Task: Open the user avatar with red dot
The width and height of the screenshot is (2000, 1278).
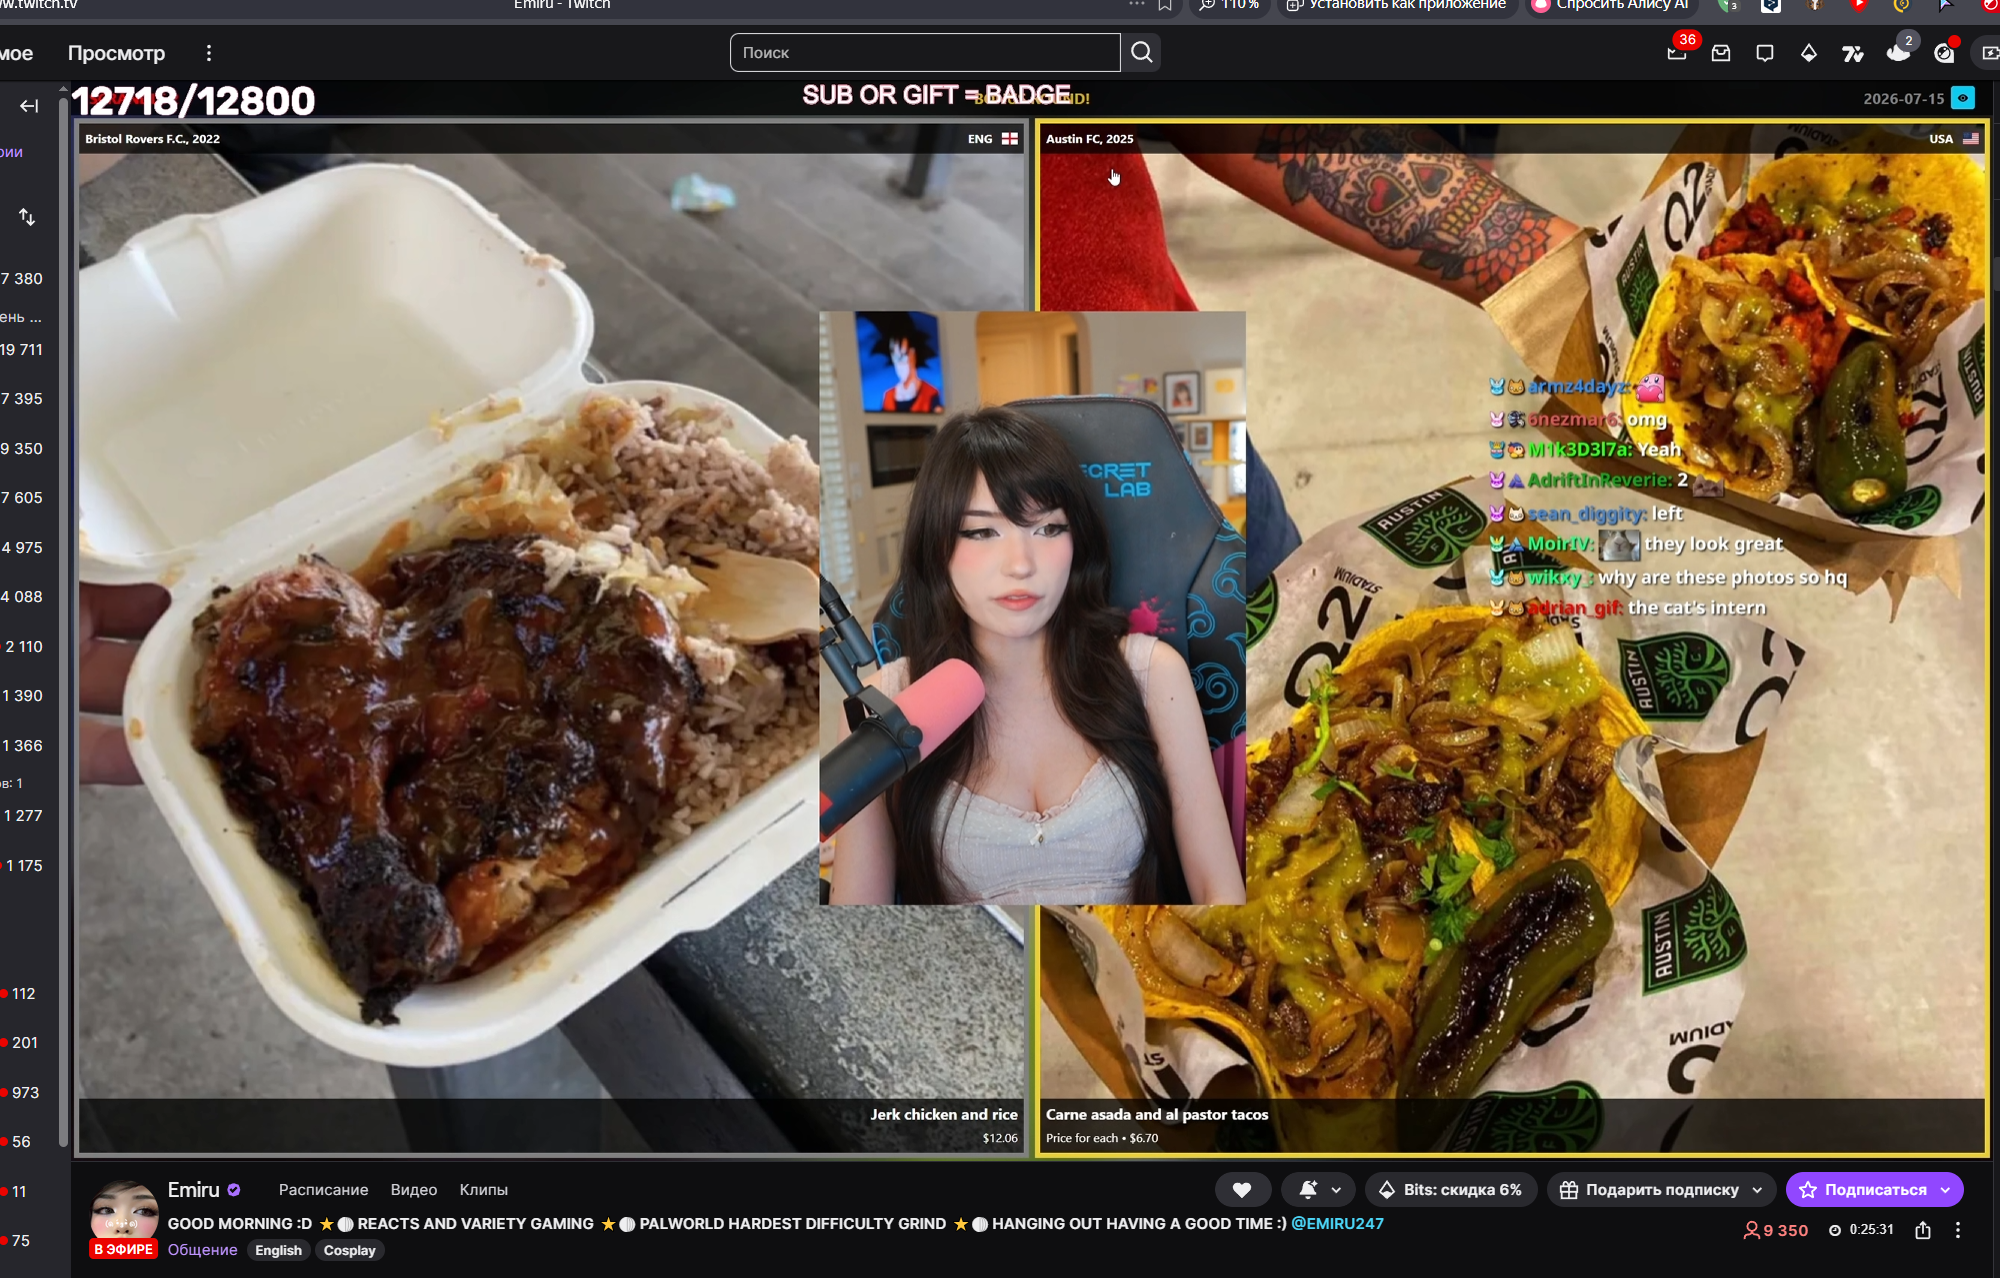Action: [1944, 53]
